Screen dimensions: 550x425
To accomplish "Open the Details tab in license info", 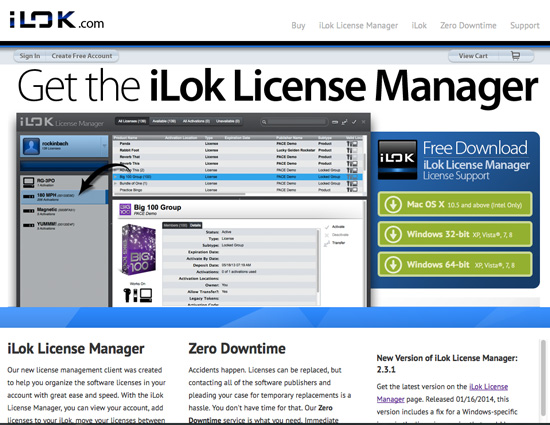I will pos(195,225).
